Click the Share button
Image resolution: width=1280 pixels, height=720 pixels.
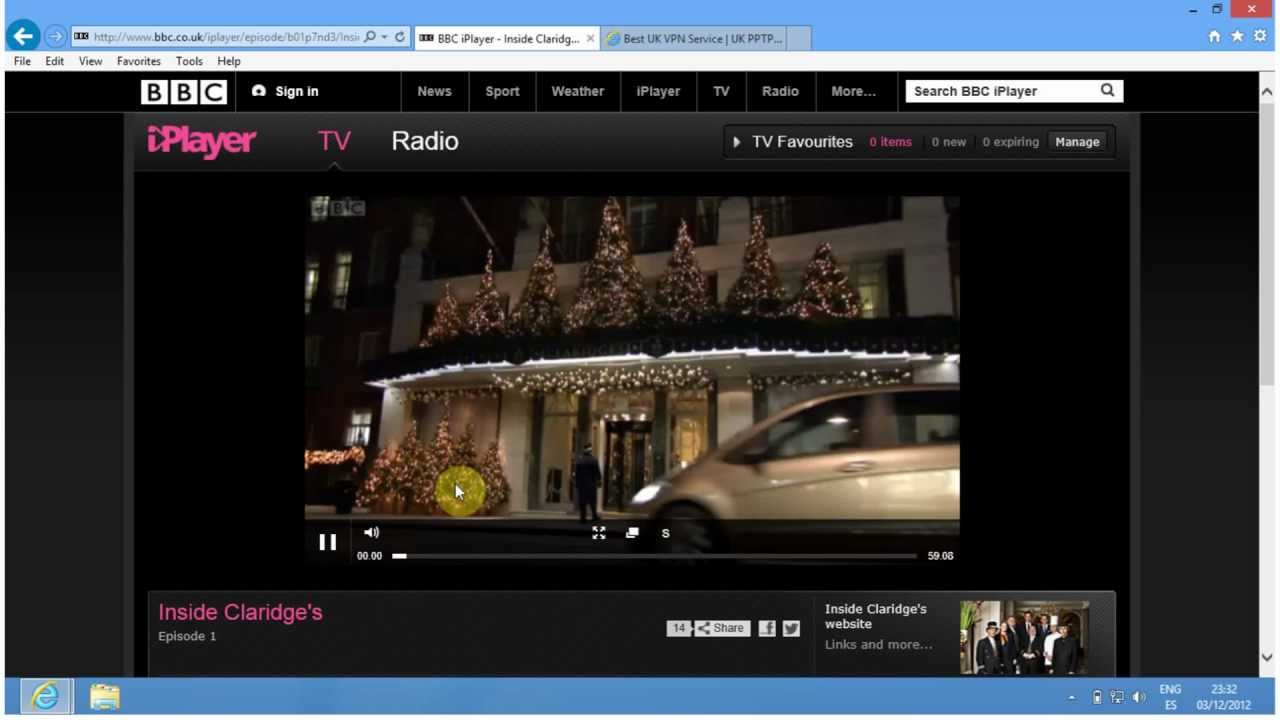click(721, 628)
